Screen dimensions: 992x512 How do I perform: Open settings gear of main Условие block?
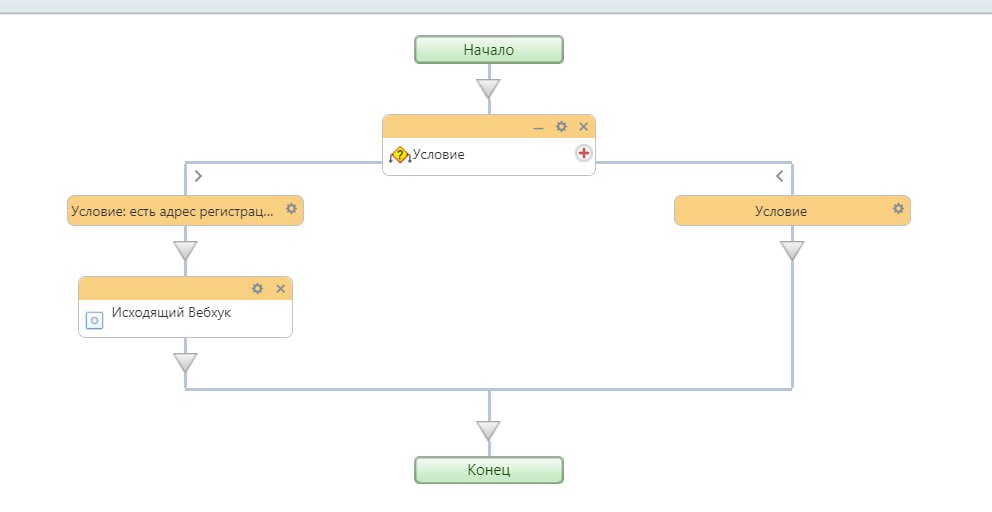click(x=561, y=127)
